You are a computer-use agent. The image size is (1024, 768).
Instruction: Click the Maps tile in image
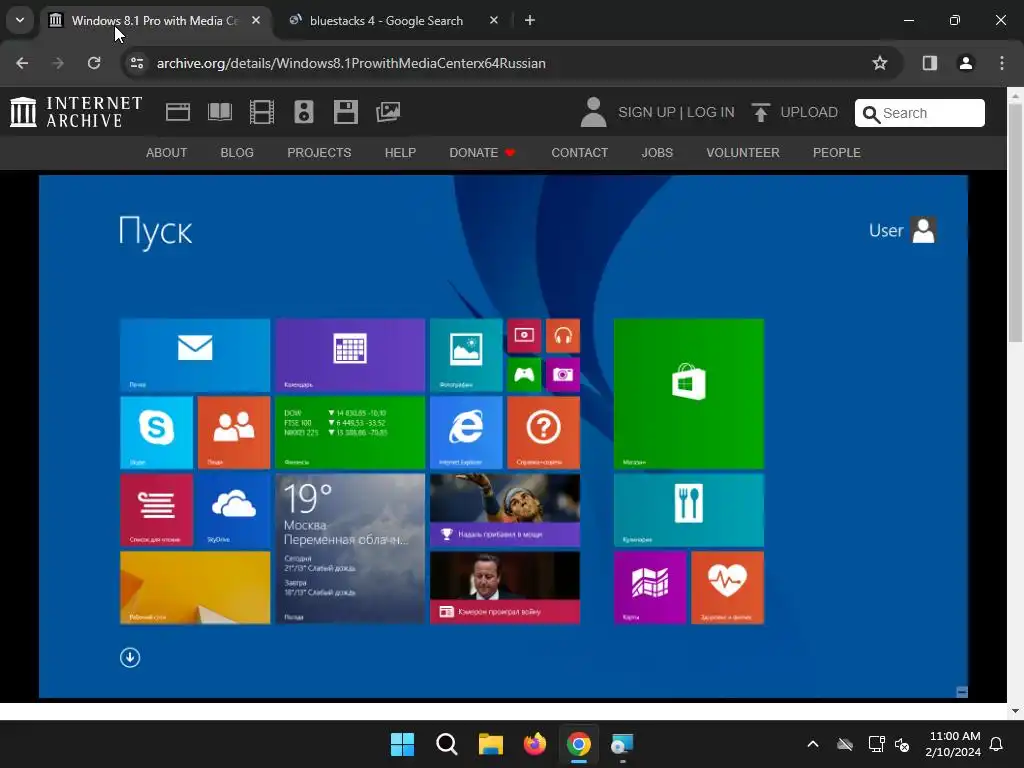tap(650, 588)
